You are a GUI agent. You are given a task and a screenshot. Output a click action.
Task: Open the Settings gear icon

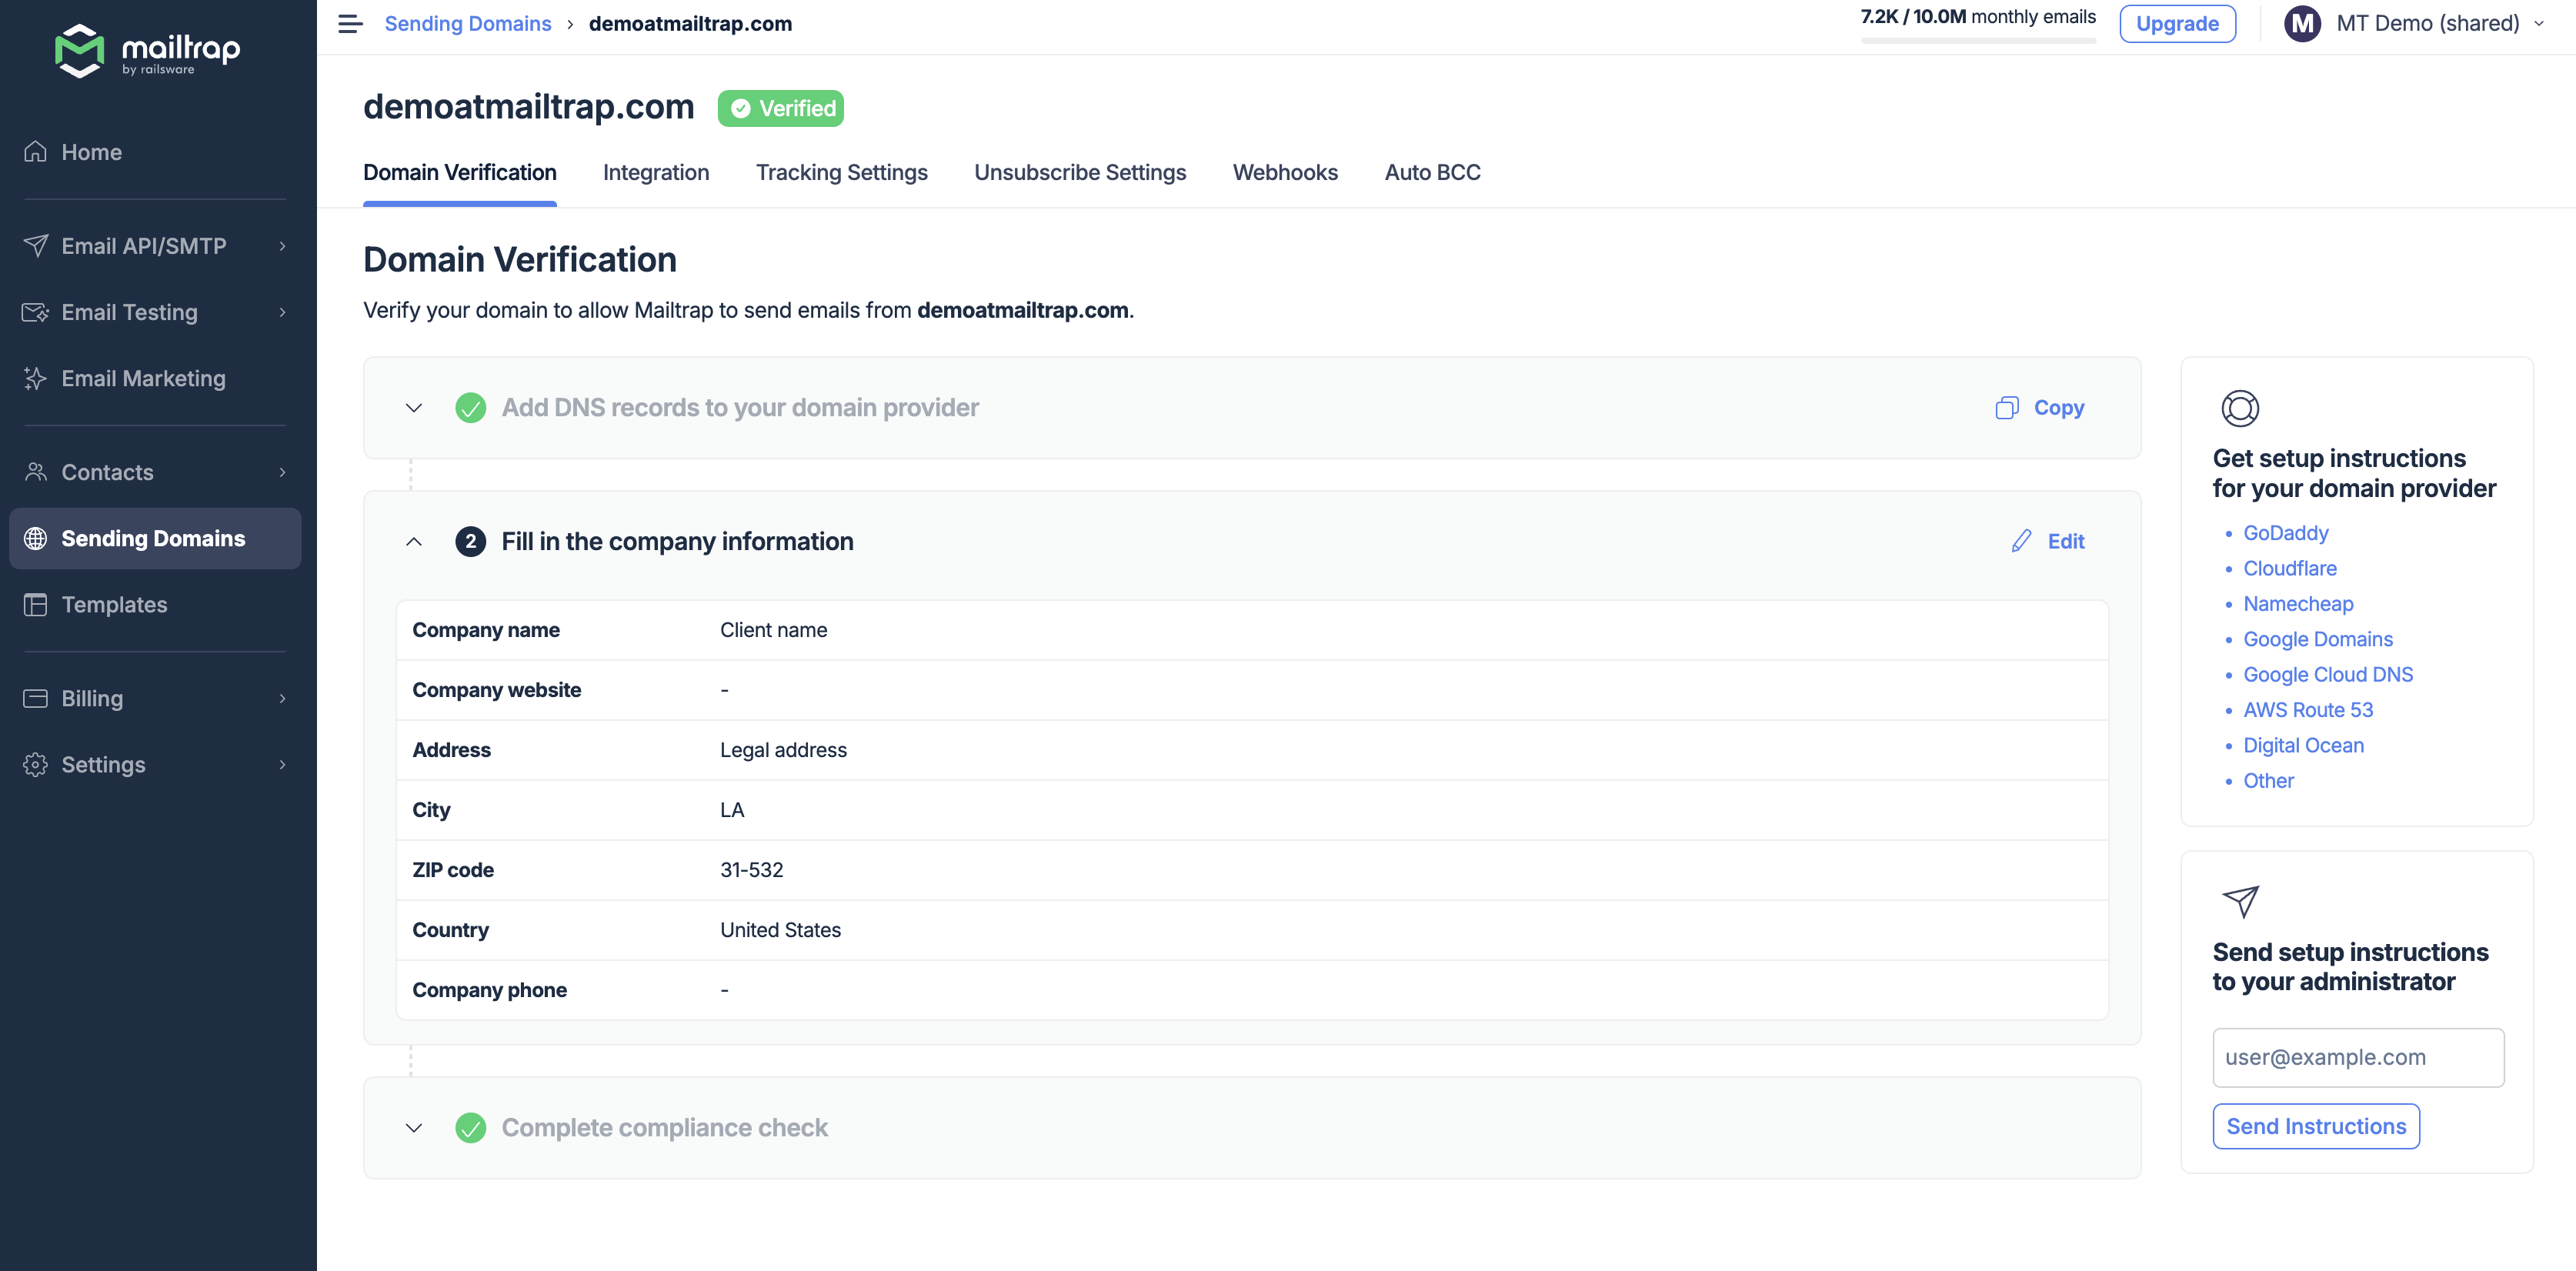[x=35, y=764]
